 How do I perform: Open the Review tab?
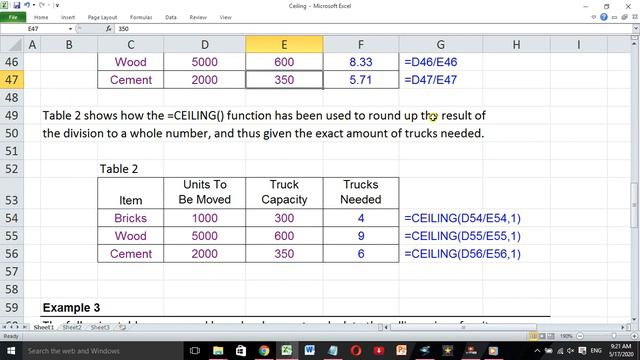[x=198, y=17]
